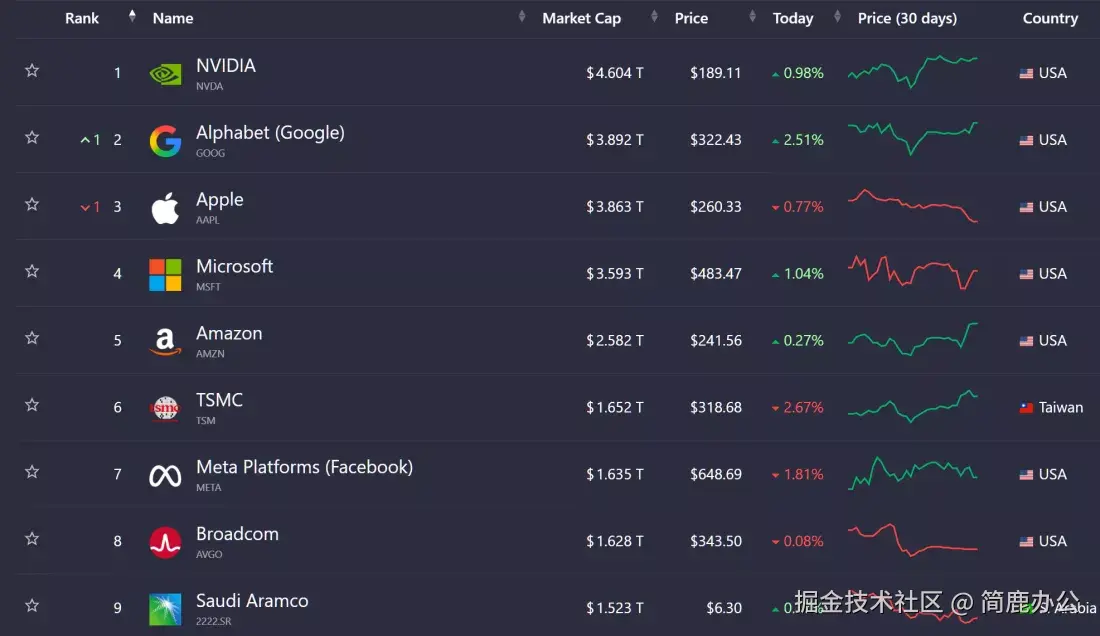The height and width of the screenshot is (636, 1100).
Task: Open the Microsoft company link
Action: tap(234, 267)
